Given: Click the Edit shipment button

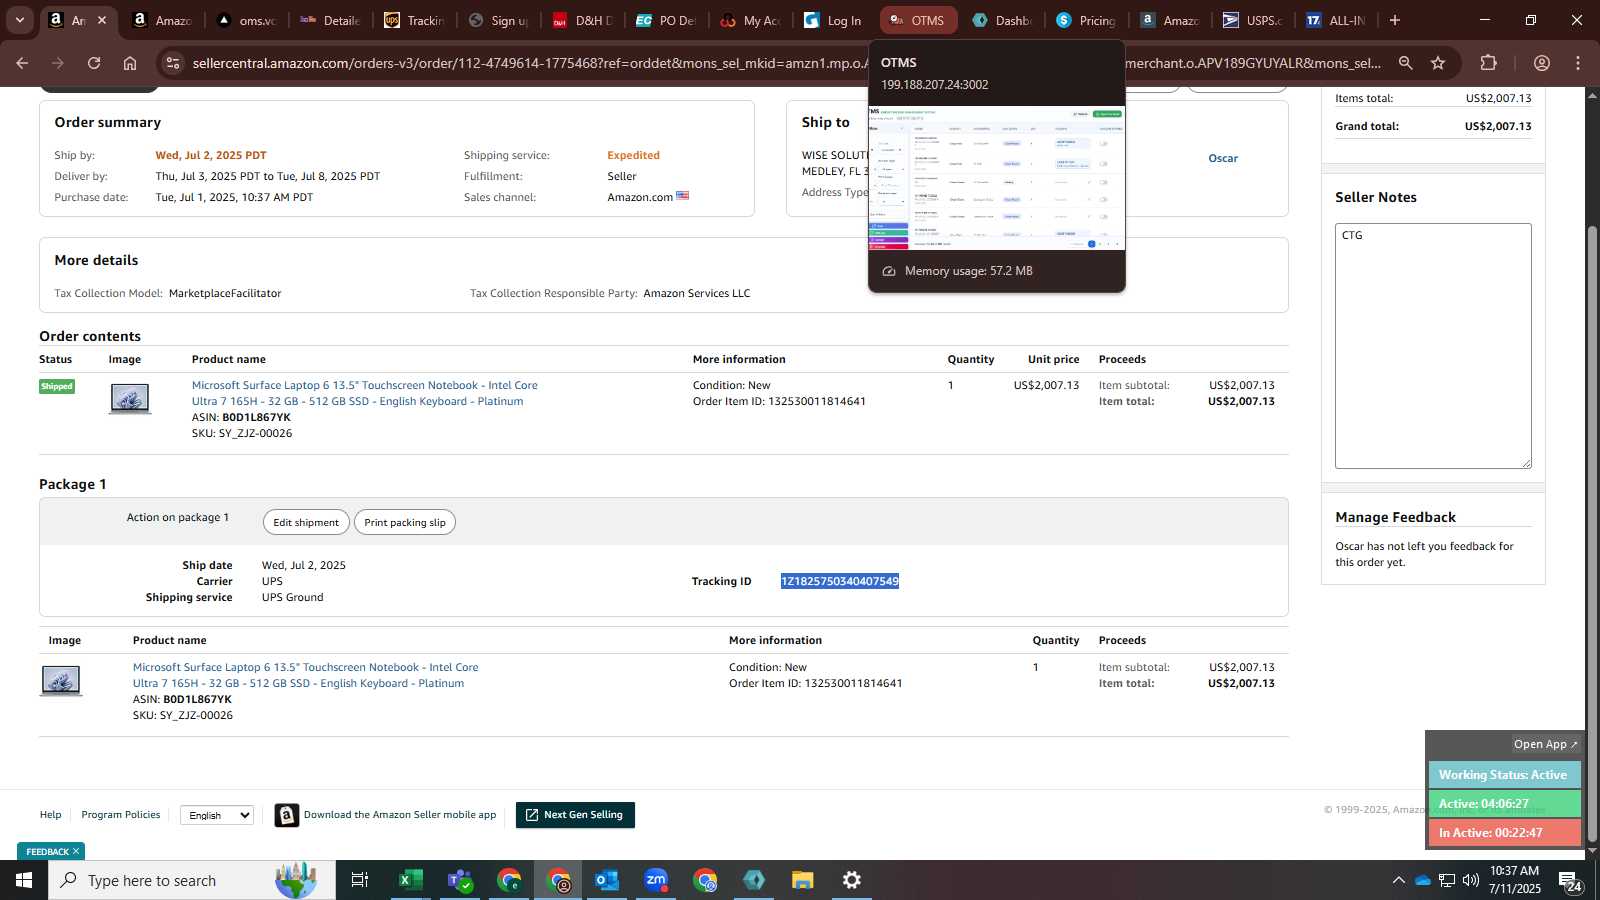Looking at the screenshot, I should 306,522.
